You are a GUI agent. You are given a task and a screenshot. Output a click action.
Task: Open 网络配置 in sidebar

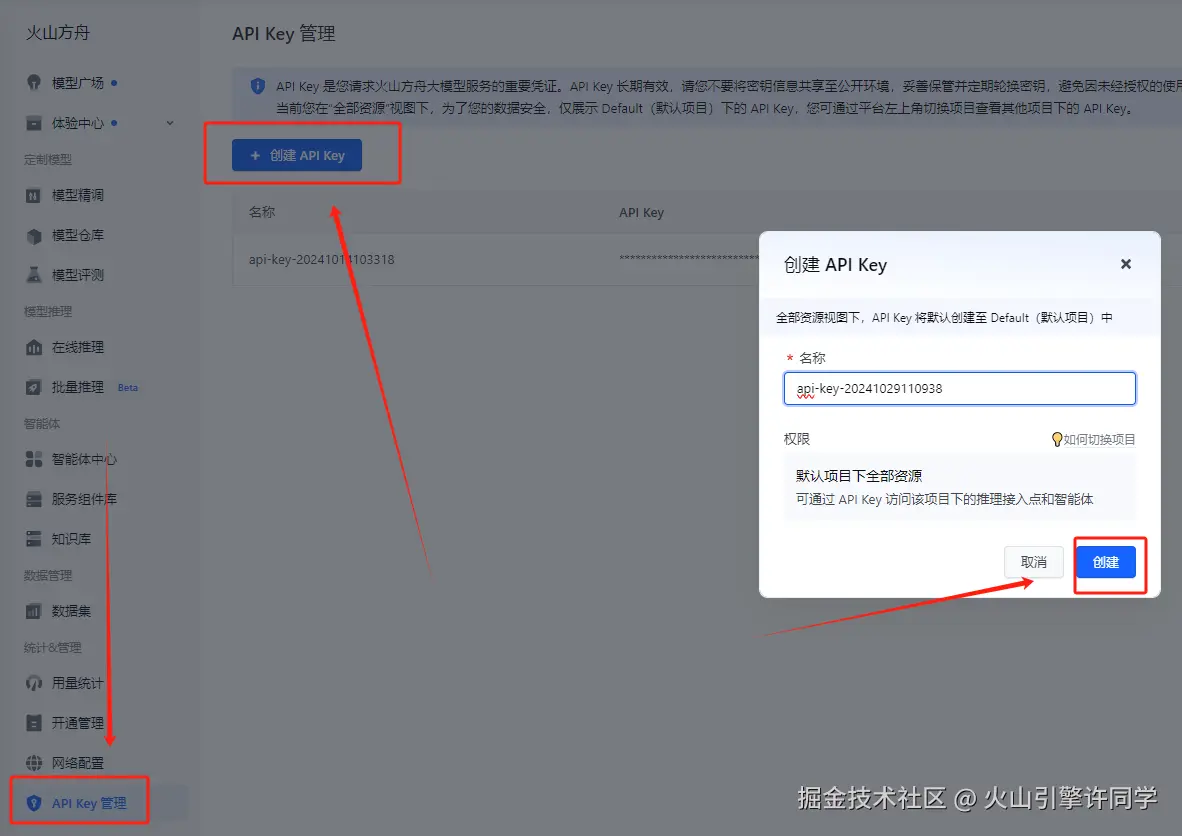pyautogui.click(x=78, y=763)
